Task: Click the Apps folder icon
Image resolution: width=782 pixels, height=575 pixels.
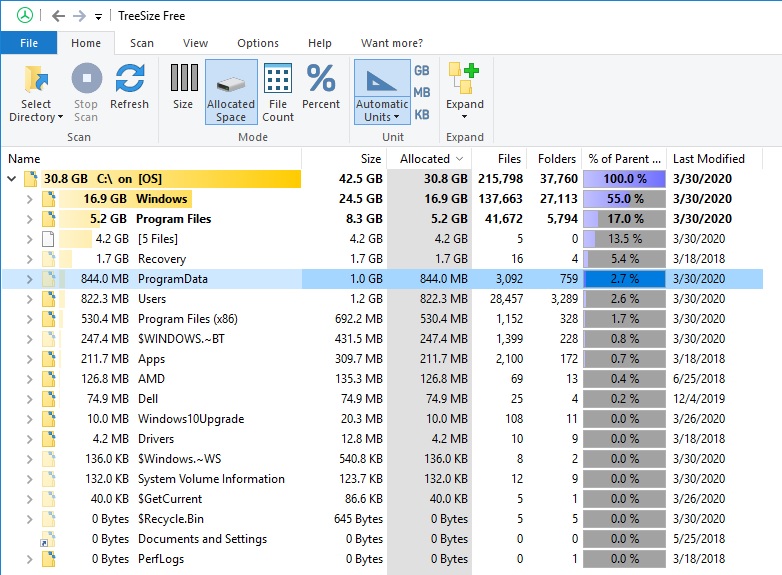Action: [x=48, y=359]
